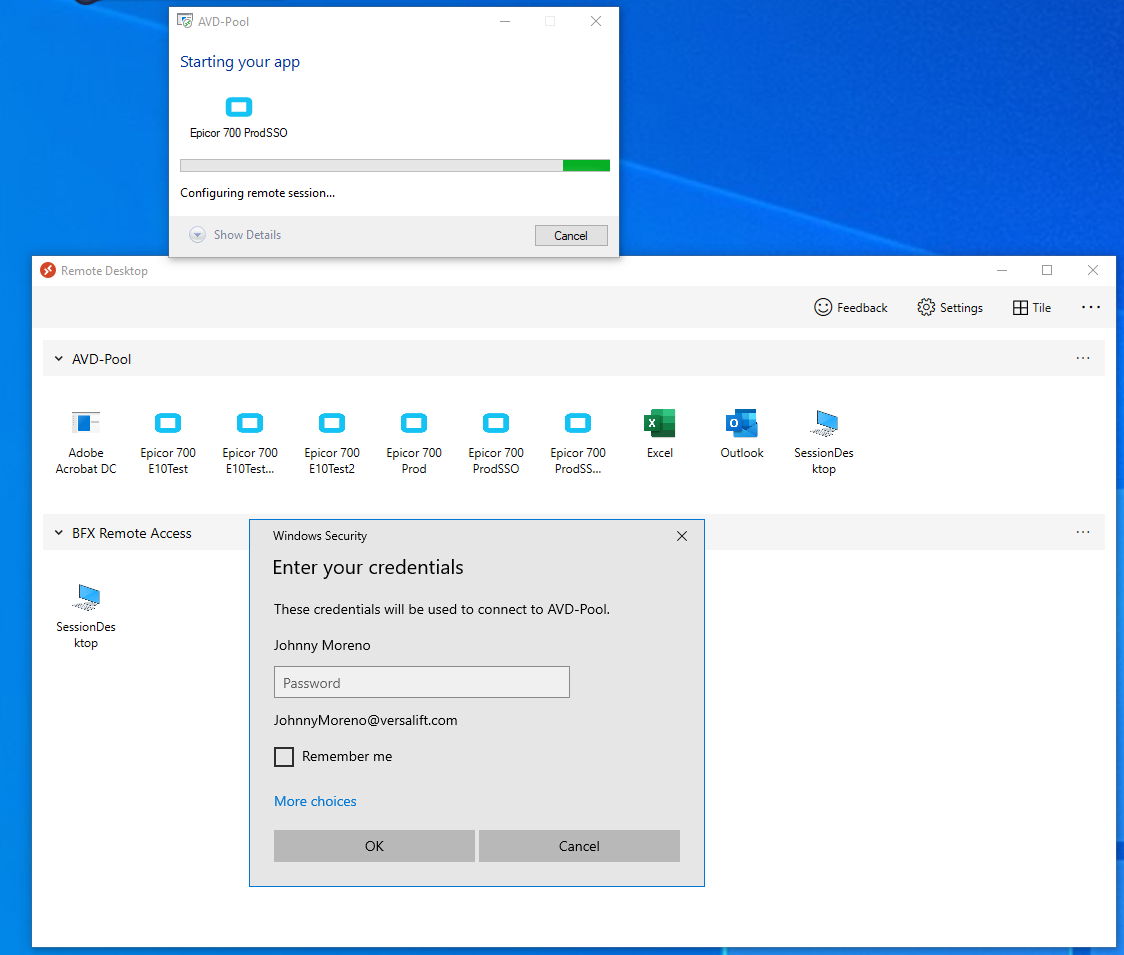The width and height of the screenshot is (1124, 955).
Task: Click 'Starting your app' heading
Action: 239,62
